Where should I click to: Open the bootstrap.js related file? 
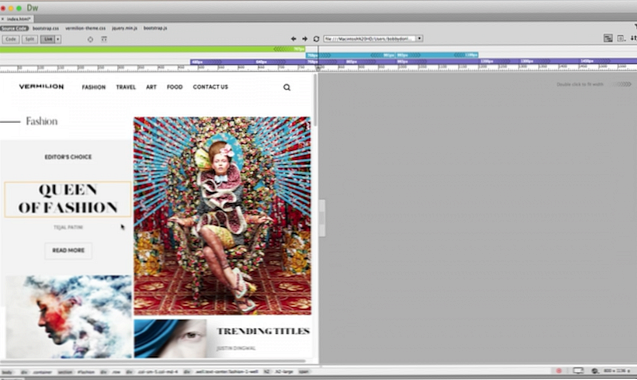click(155, 28)
